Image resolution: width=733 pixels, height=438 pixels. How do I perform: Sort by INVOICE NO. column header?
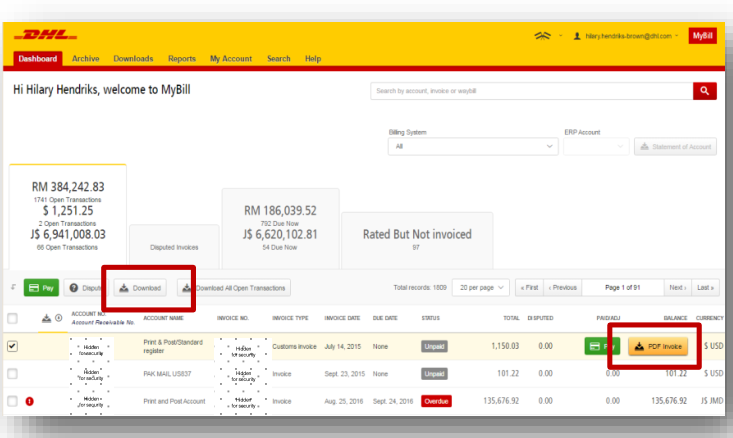[x=232, y=318]
